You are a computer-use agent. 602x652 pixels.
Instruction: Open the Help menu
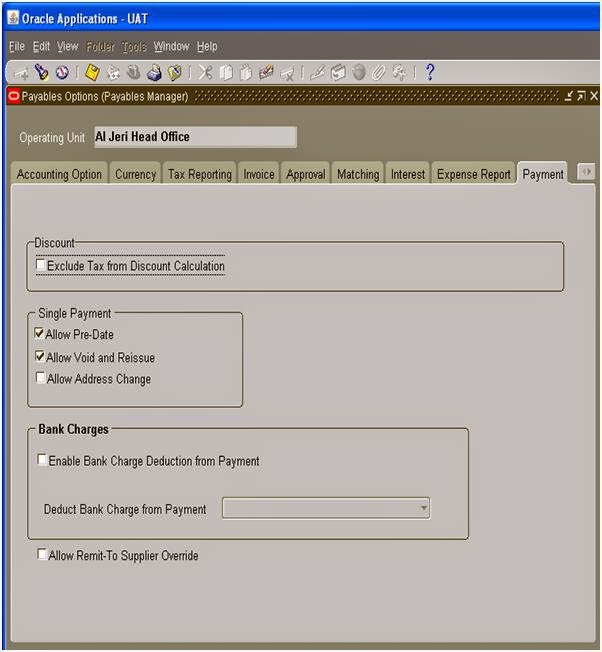[x=207, y=46]
